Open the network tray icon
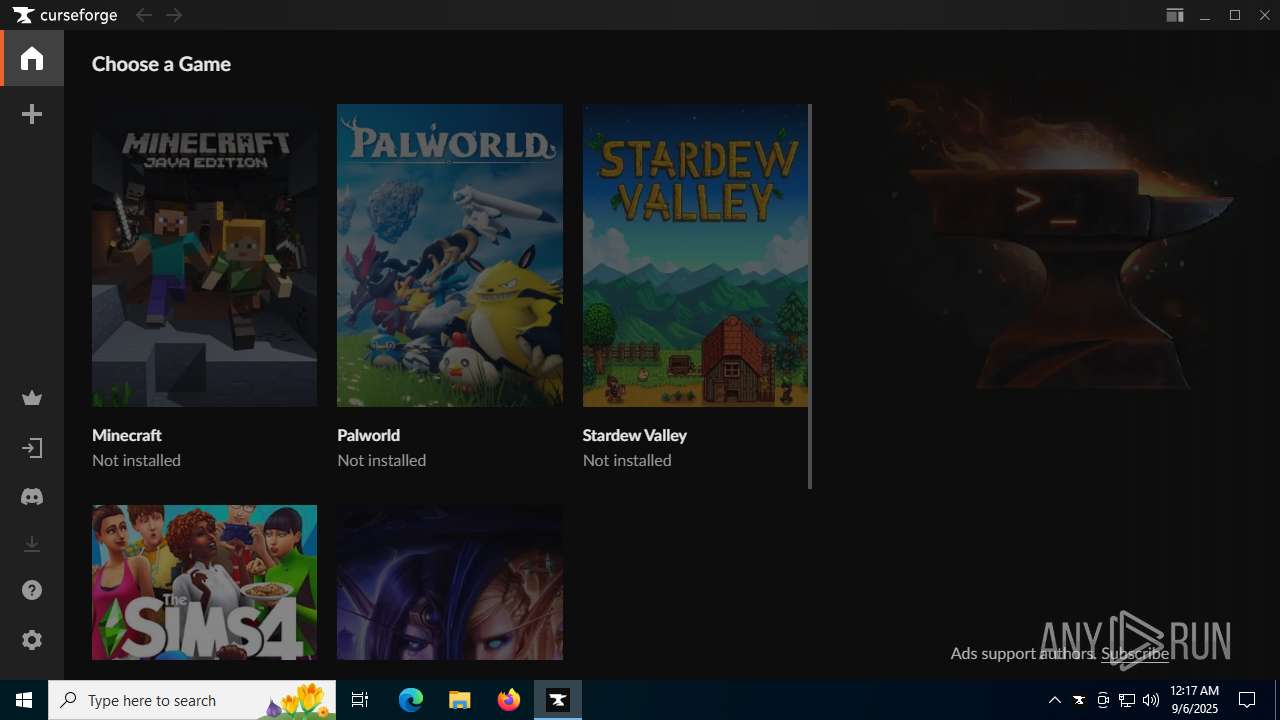1280x720 pixels. coord(1127,700)
